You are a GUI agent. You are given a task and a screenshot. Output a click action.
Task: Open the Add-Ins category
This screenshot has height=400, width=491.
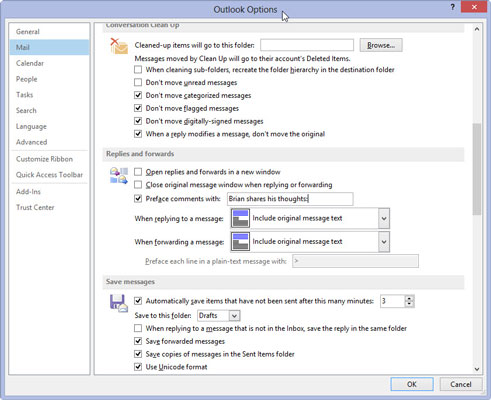(x=49, y=192)
